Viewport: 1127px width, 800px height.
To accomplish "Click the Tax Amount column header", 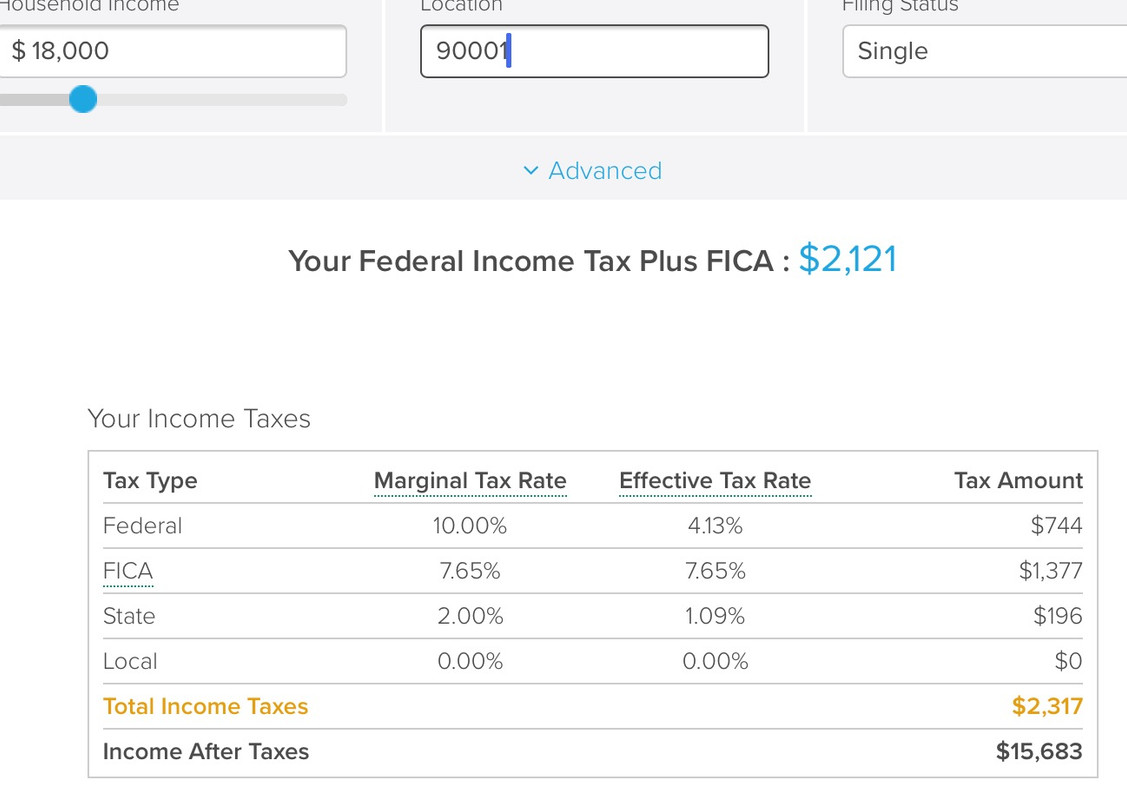I will (1018, 481).
